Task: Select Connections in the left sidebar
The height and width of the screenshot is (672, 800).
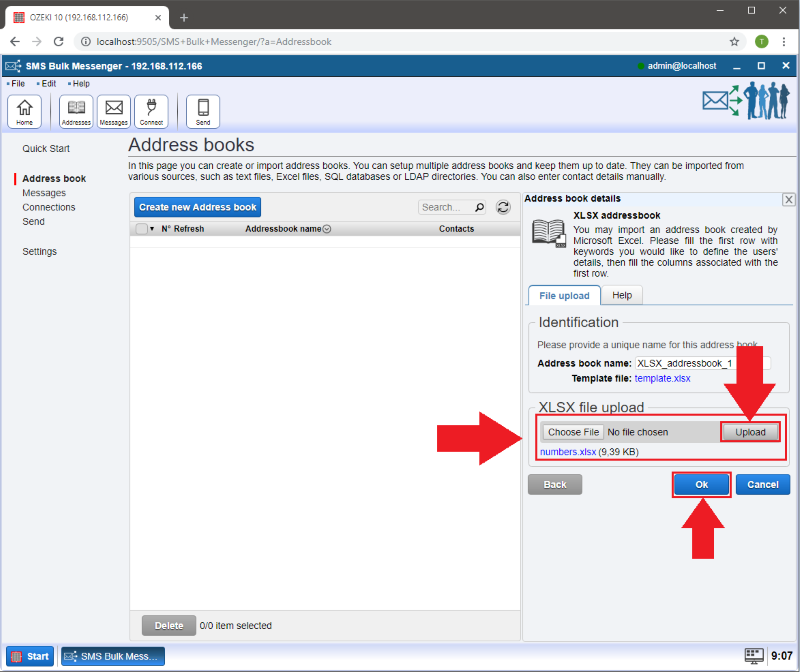Action: [48, 207]
